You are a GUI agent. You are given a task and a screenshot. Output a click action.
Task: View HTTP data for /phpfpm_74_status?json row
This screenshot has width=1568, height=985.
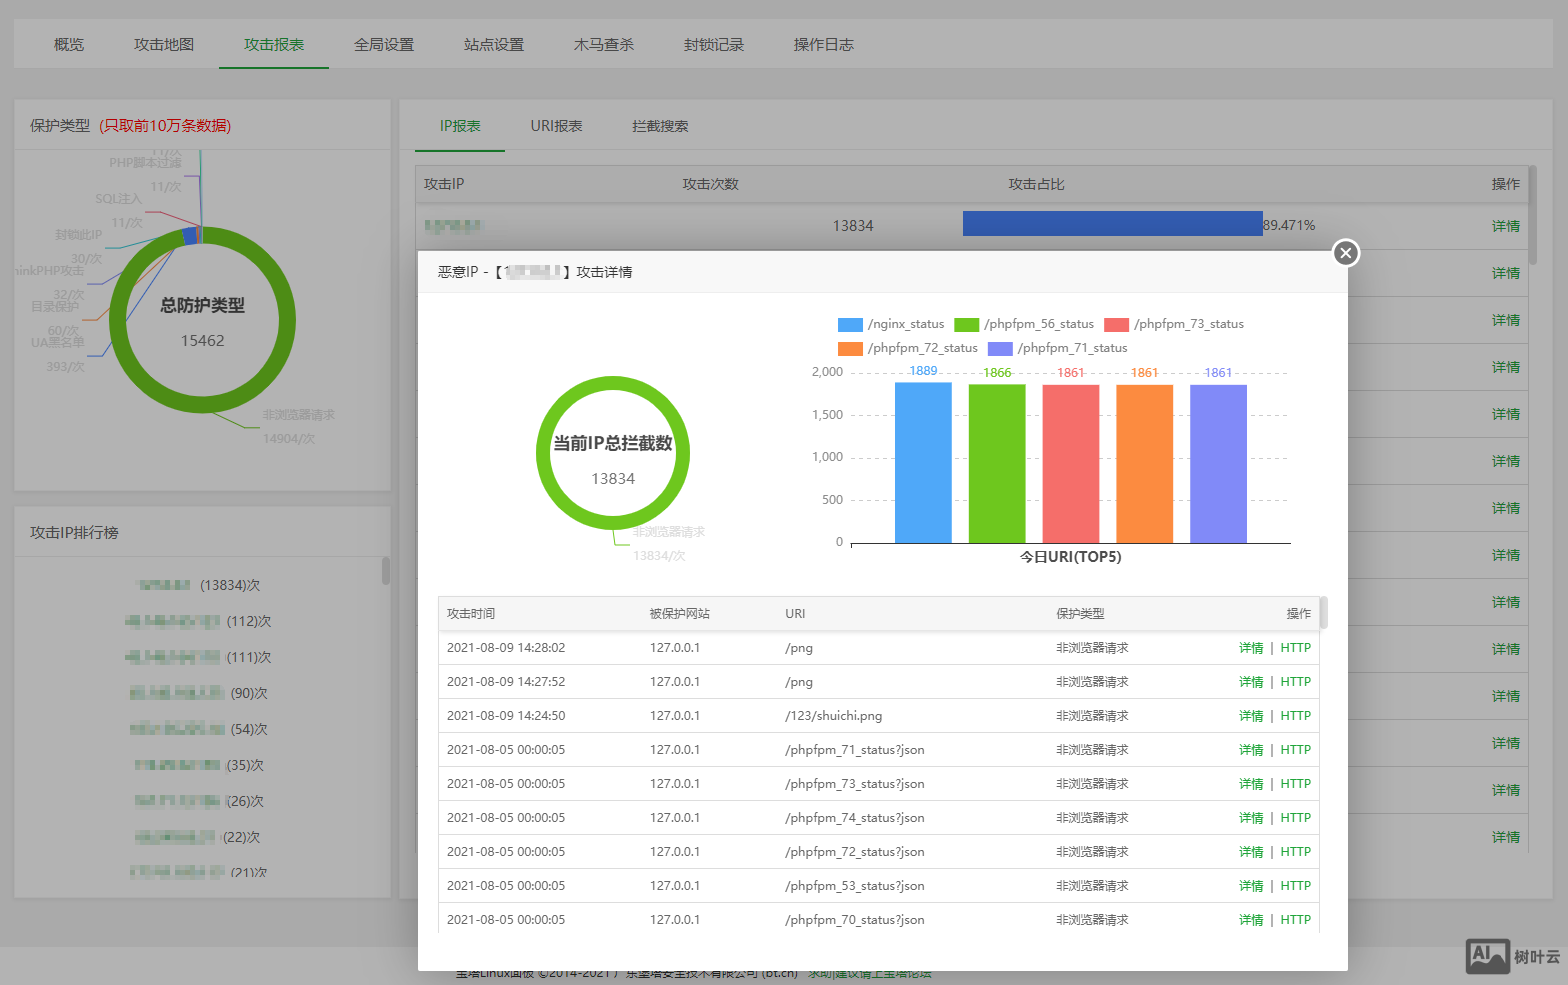tap(1295, 818)
